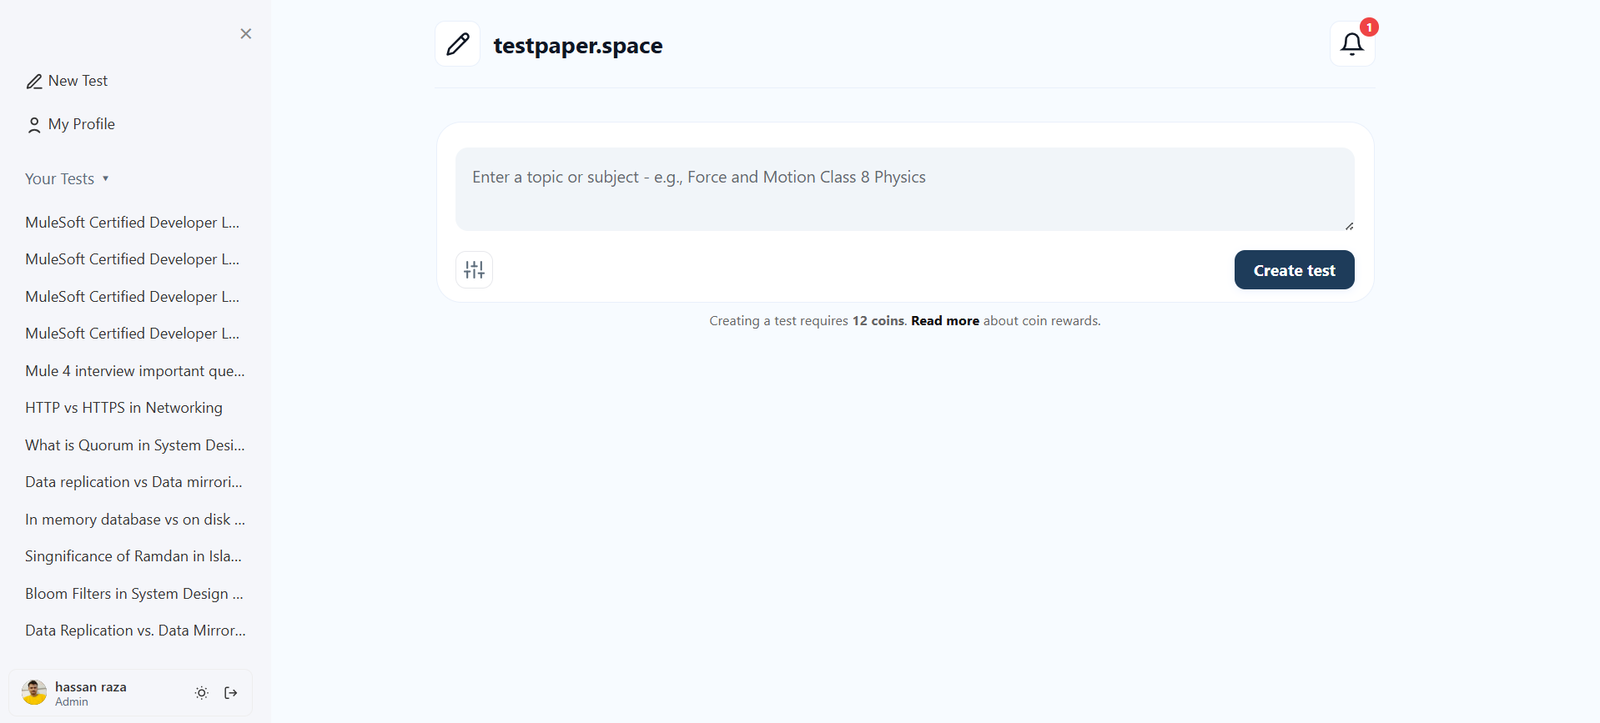This screenshot has width=1600, height=723.
Task: Open Bloom Filters in System Design test
Action: click(x=134, y=594)
